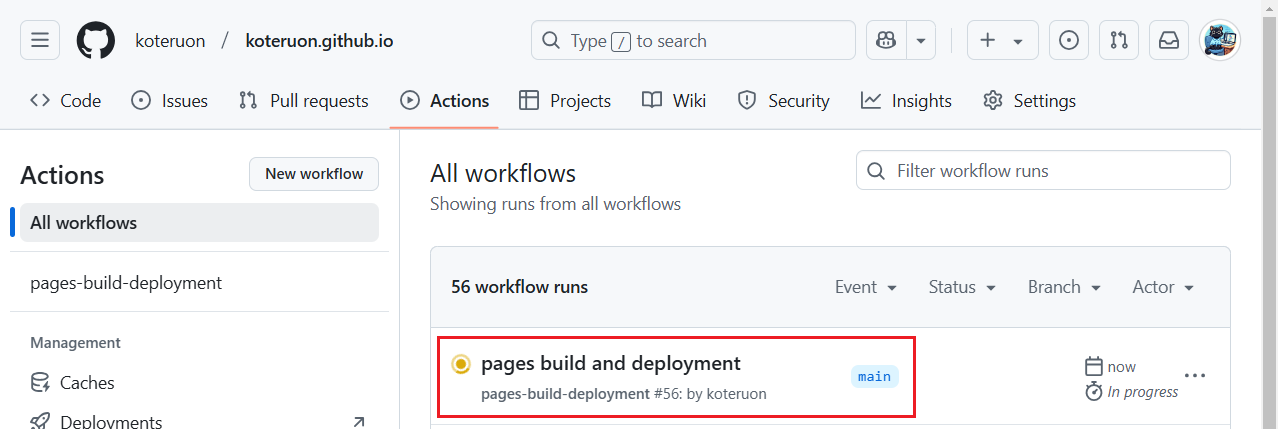Expand the Copilot dropdown arrow

coord(920,40)
